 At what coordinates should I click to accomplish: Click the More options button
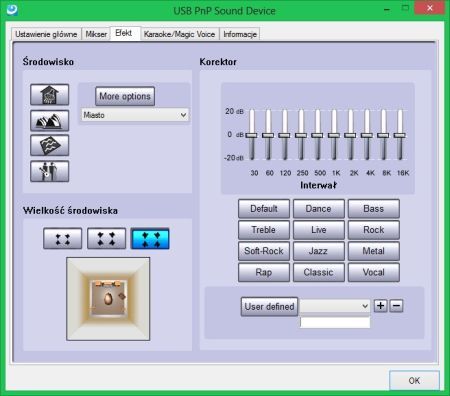[x=125, y=96]
